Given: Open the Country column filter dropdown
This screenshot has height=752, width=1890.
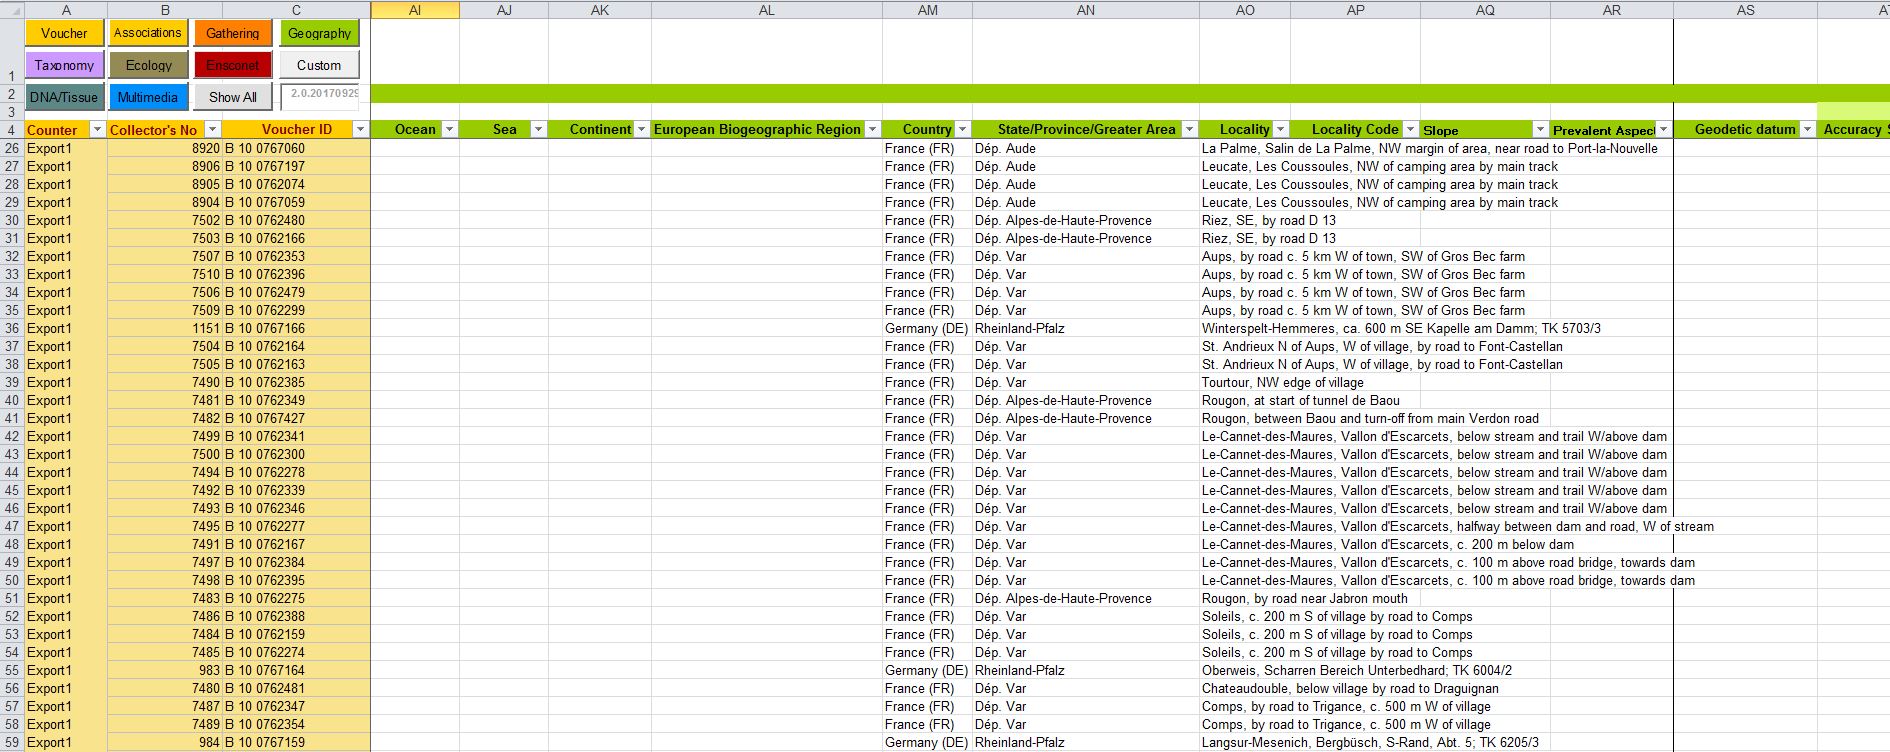Looking at the screenshot, I should [962, 130].
